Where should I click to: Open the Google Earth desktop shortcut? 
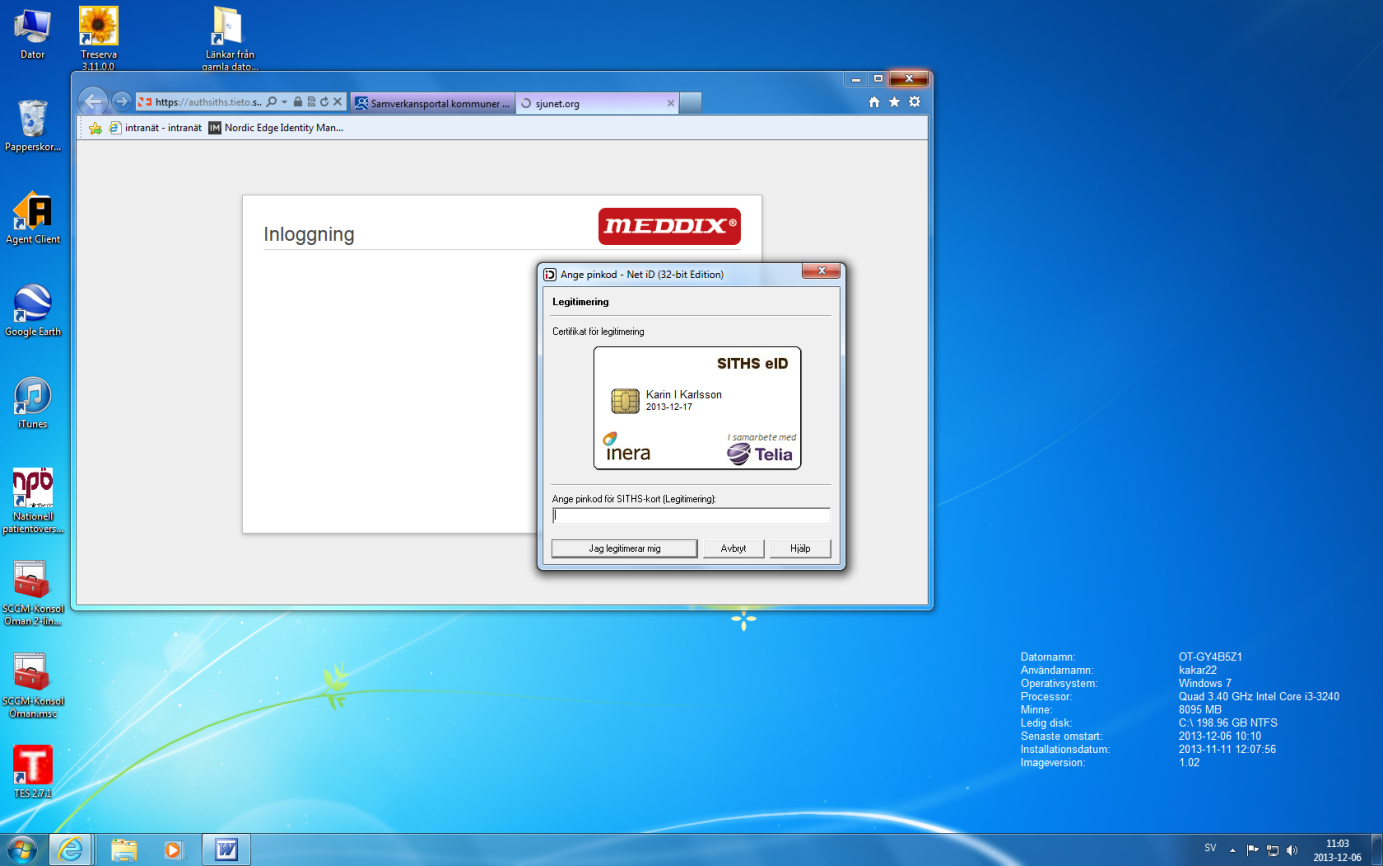click(33, 310)
